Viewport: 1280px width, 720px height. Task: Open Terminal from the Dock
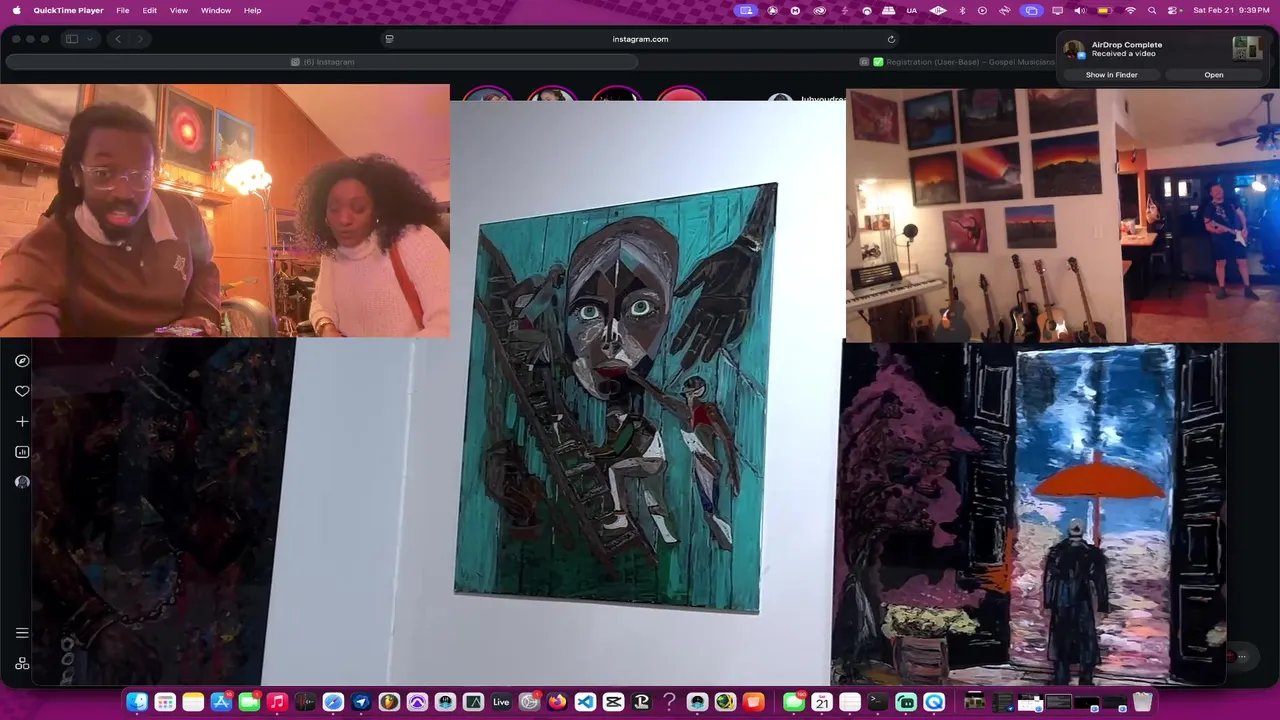coord(878,702)
